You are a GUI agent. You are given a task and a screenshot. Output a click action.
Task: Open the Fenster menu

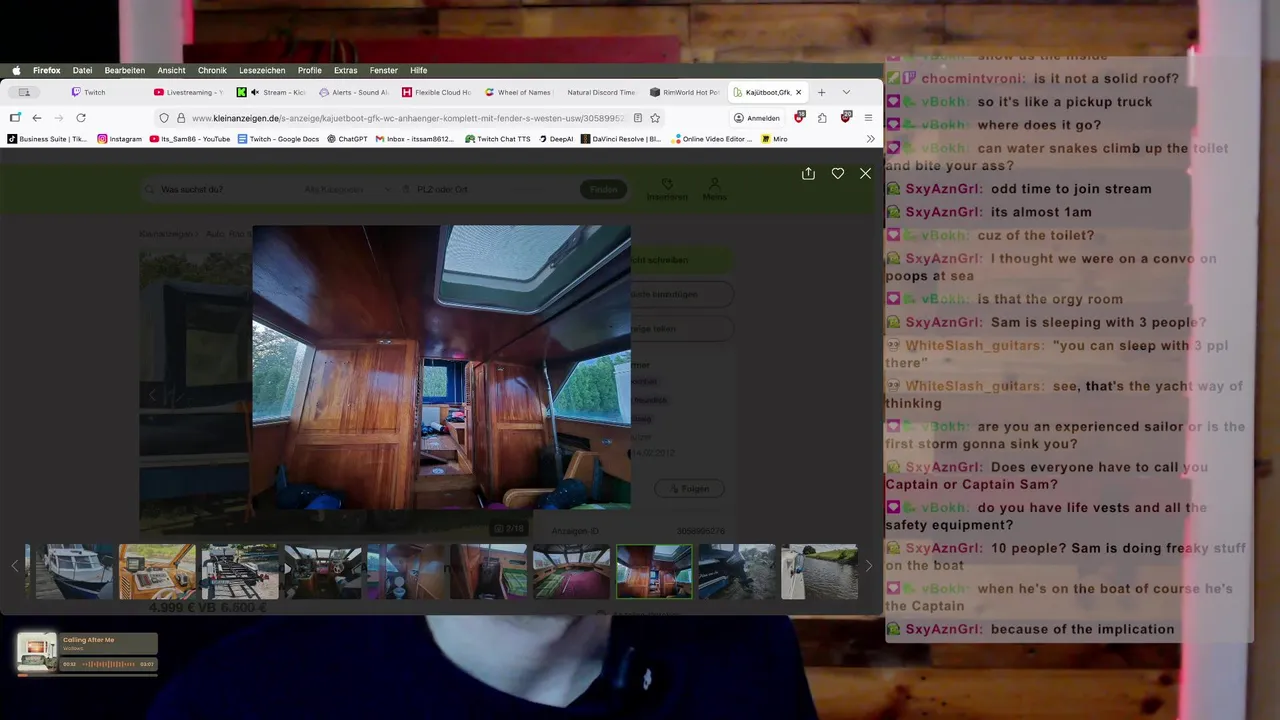pyautogui.click(x=384, y=71)
